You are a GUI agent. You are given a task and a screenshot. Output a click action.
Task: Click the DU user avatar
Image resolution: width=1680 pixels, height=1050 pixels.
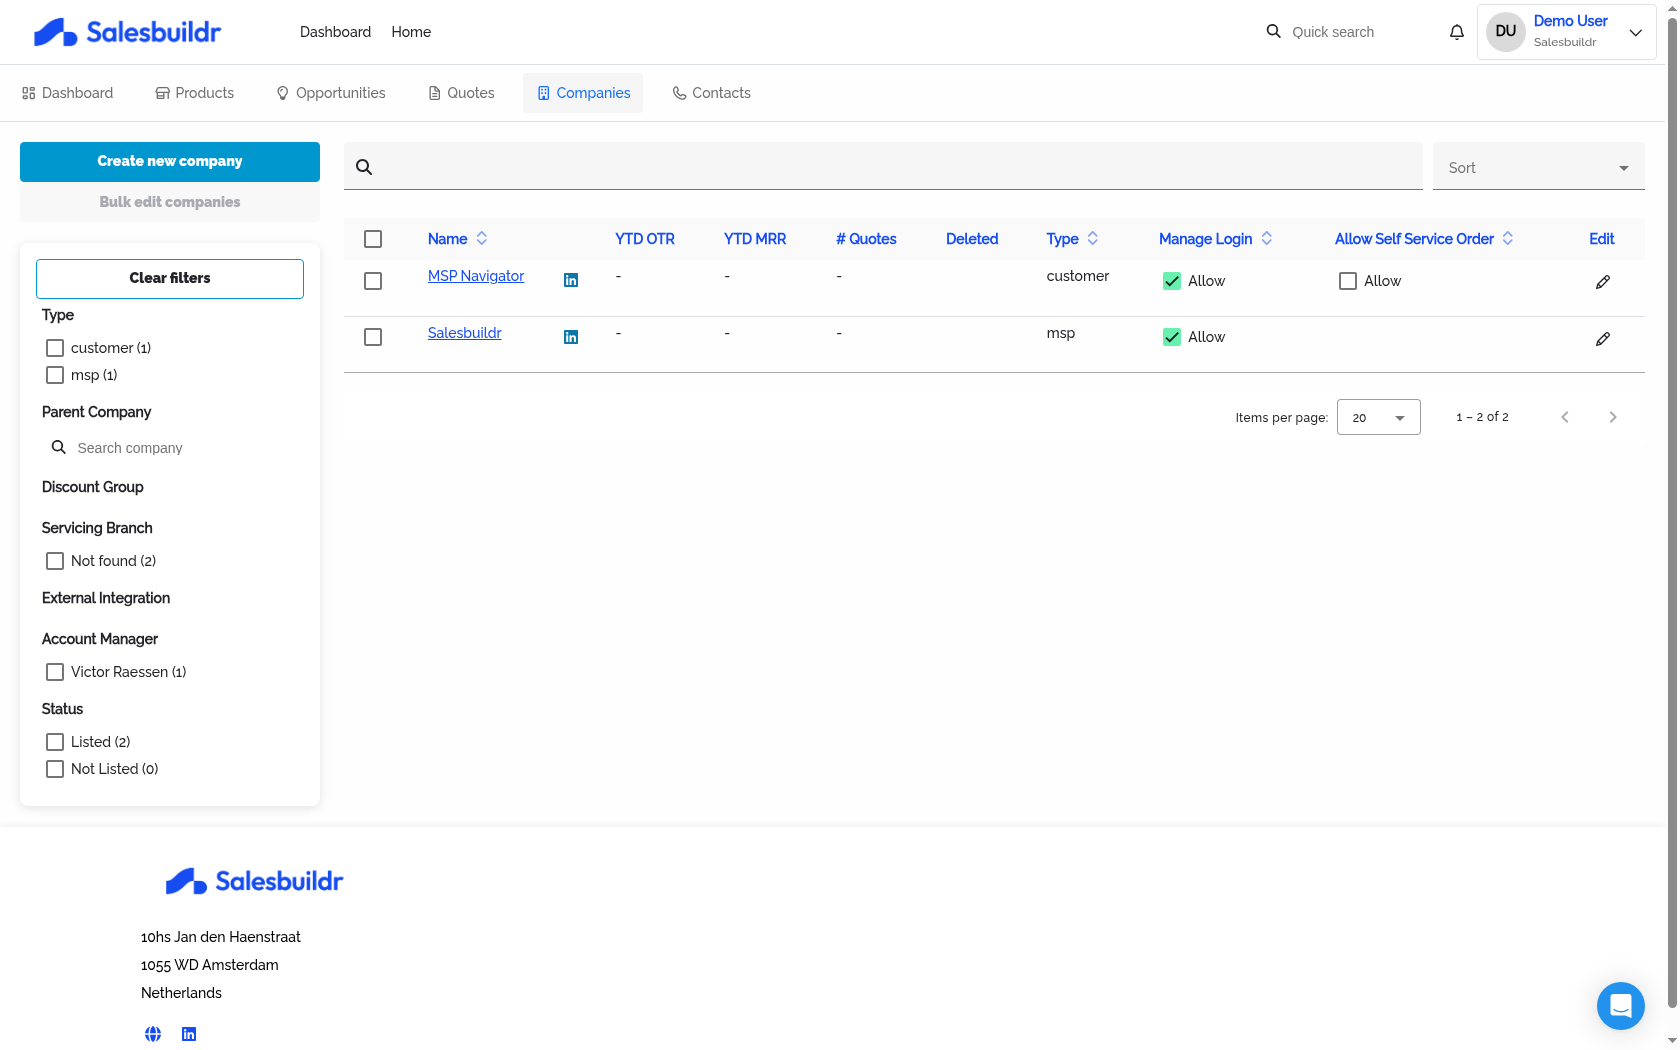1506,32
